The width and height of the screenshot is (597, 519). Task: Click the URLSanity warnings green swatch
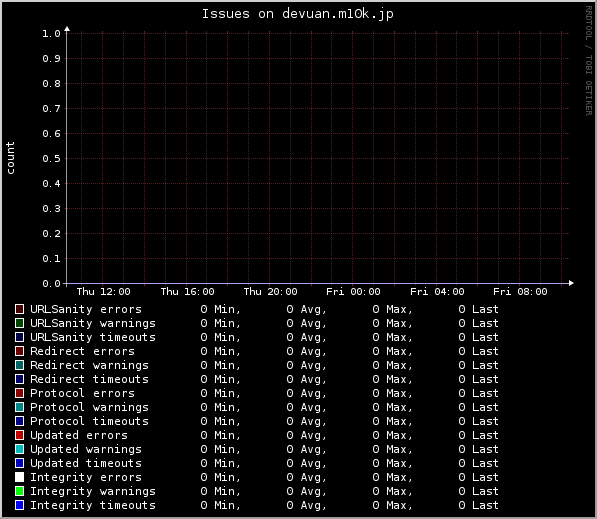19,323
